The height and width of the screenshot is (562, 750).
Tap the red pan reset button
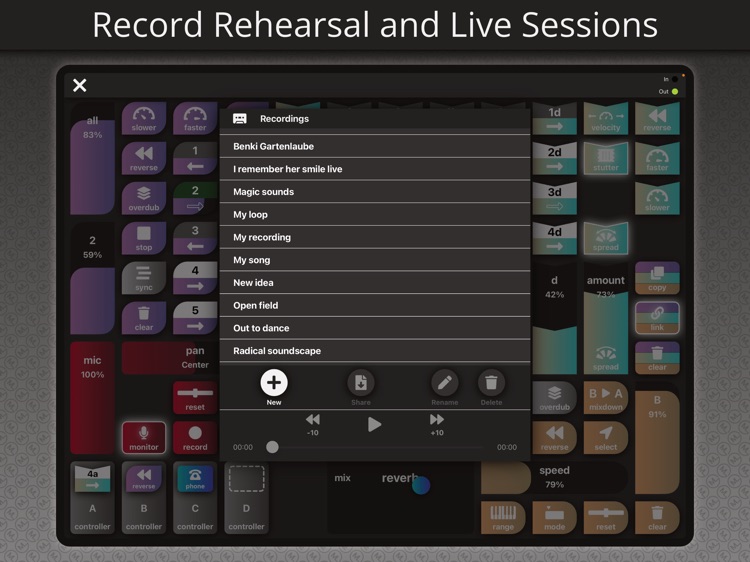tap(195, 397)
